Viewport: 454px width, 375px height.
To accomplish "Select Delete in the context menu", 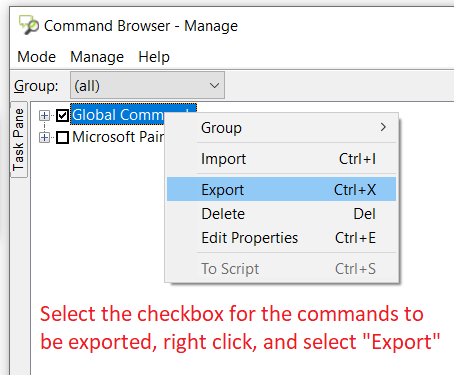I will (x=281, y=214).
